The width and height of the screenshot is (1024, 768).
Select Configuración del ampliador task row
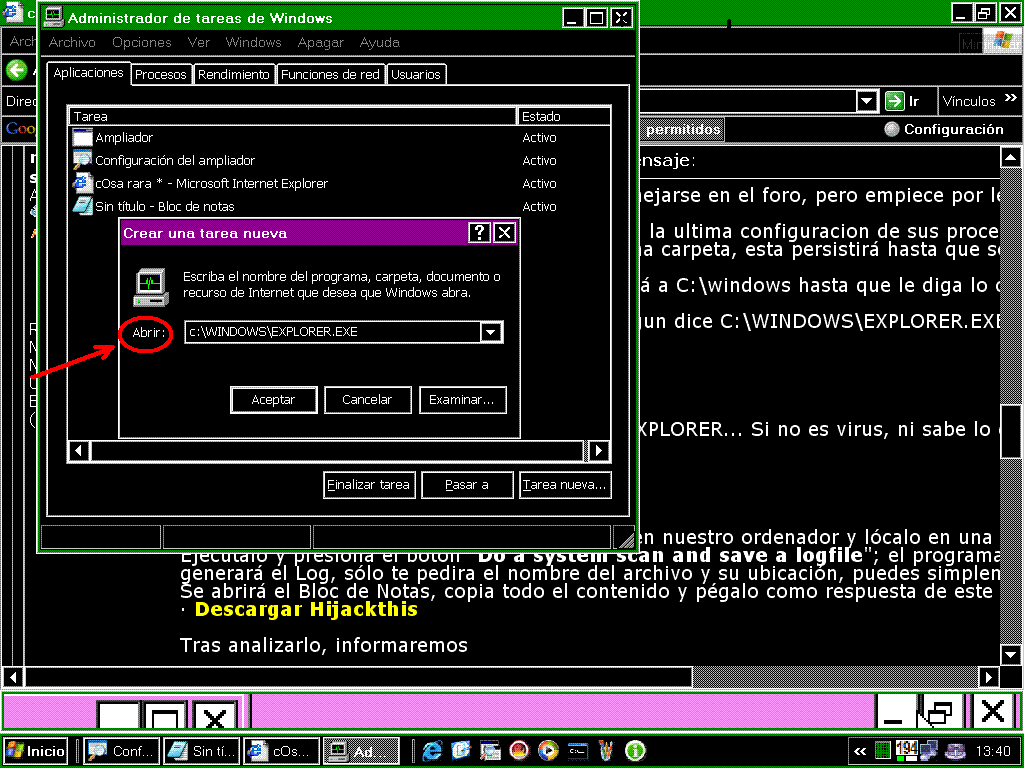pyautogui.click(x=340, y=161)
